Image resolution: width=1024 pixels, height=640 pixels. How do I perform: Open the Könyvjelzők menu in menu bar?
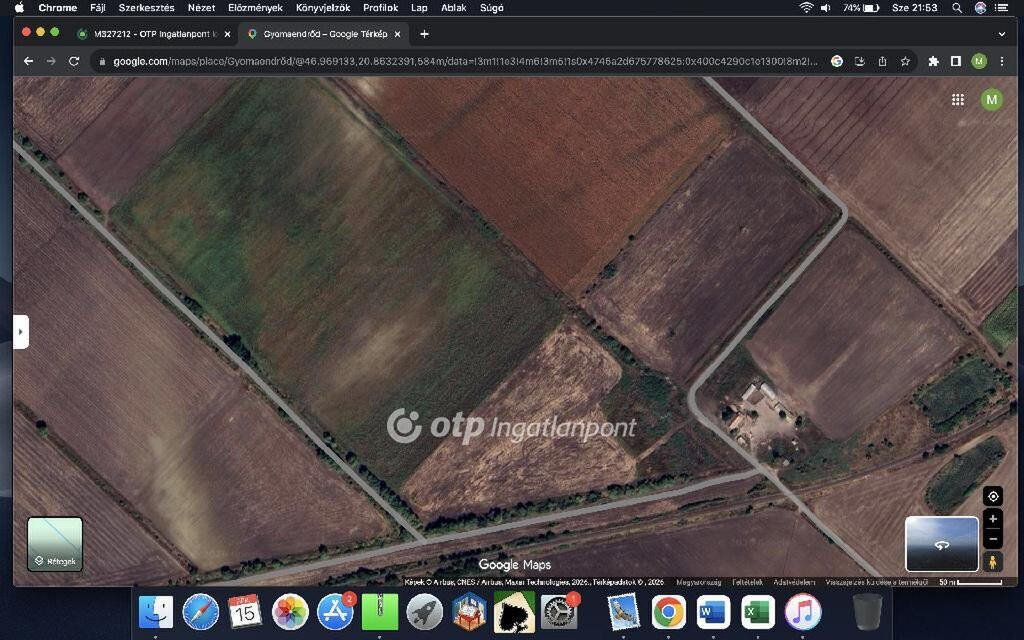click(x=322, y=8)
